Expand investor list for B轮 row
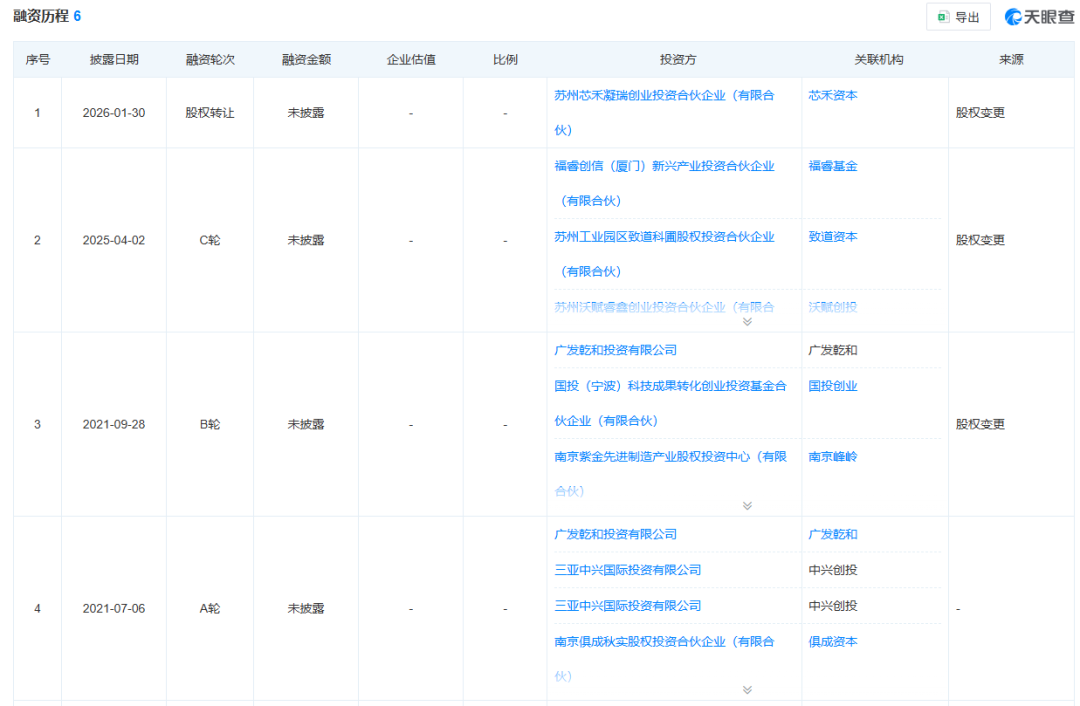 (747, 506)
